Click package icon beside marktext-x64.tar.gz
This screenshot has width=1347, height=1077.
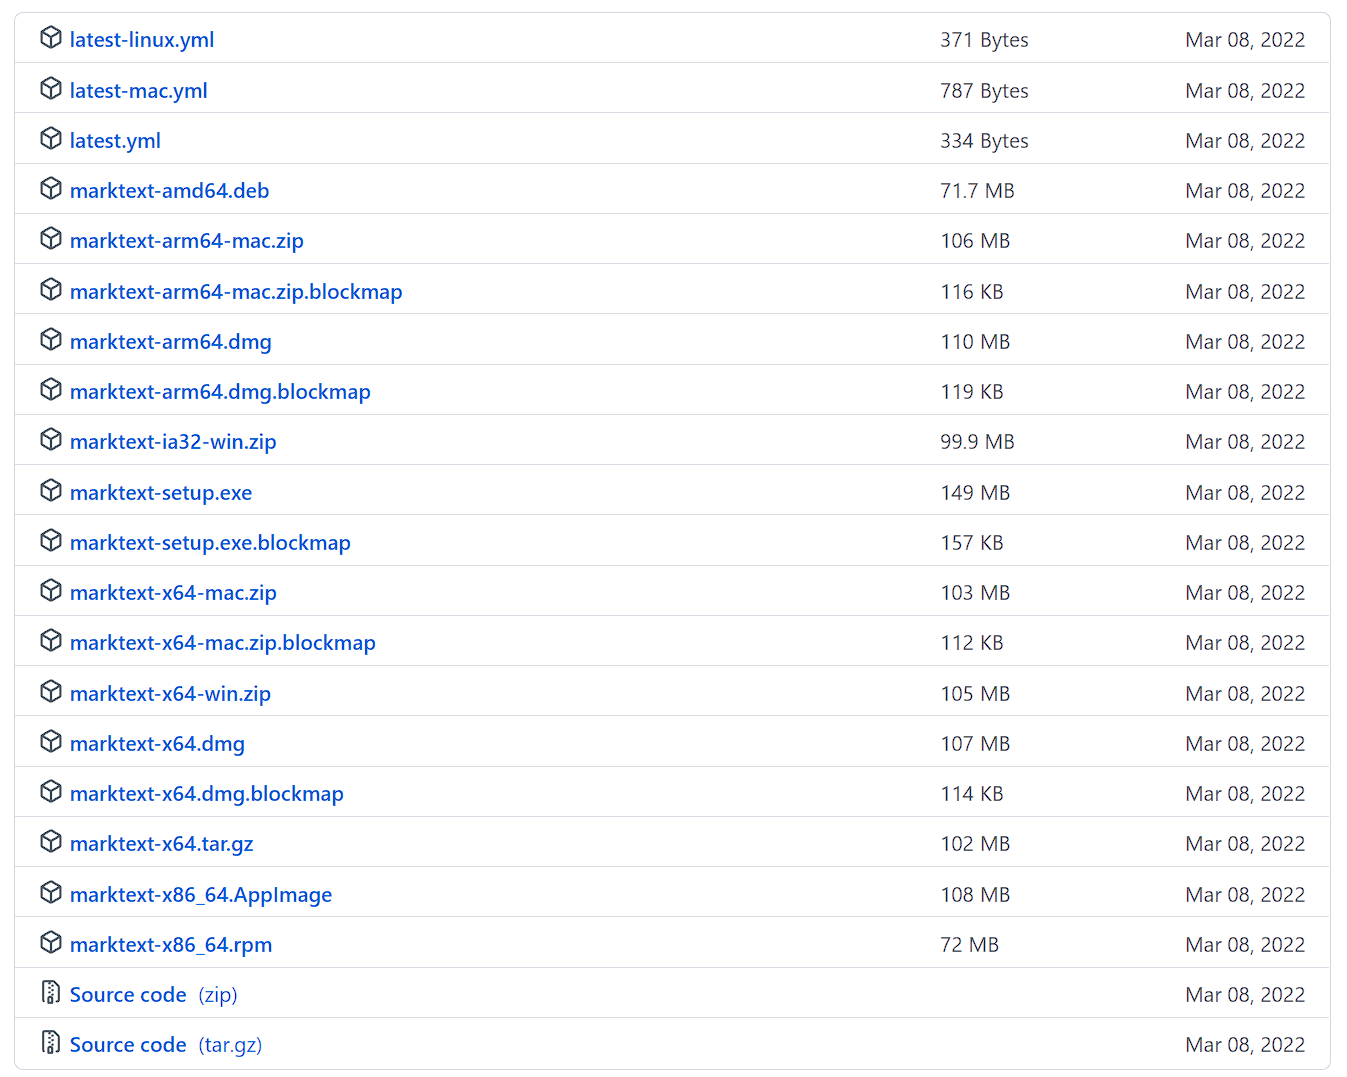click(51, 841)
